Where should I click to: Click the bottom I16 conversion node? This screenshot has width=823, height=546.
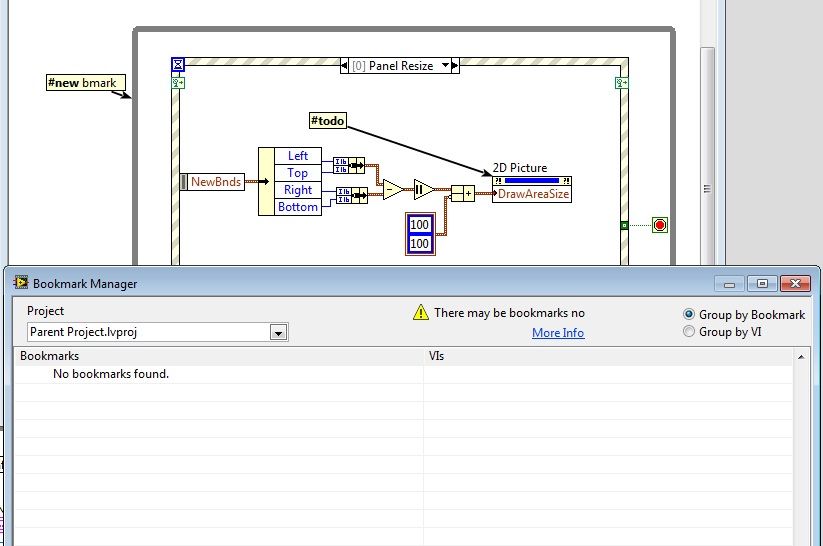[352, 196]
